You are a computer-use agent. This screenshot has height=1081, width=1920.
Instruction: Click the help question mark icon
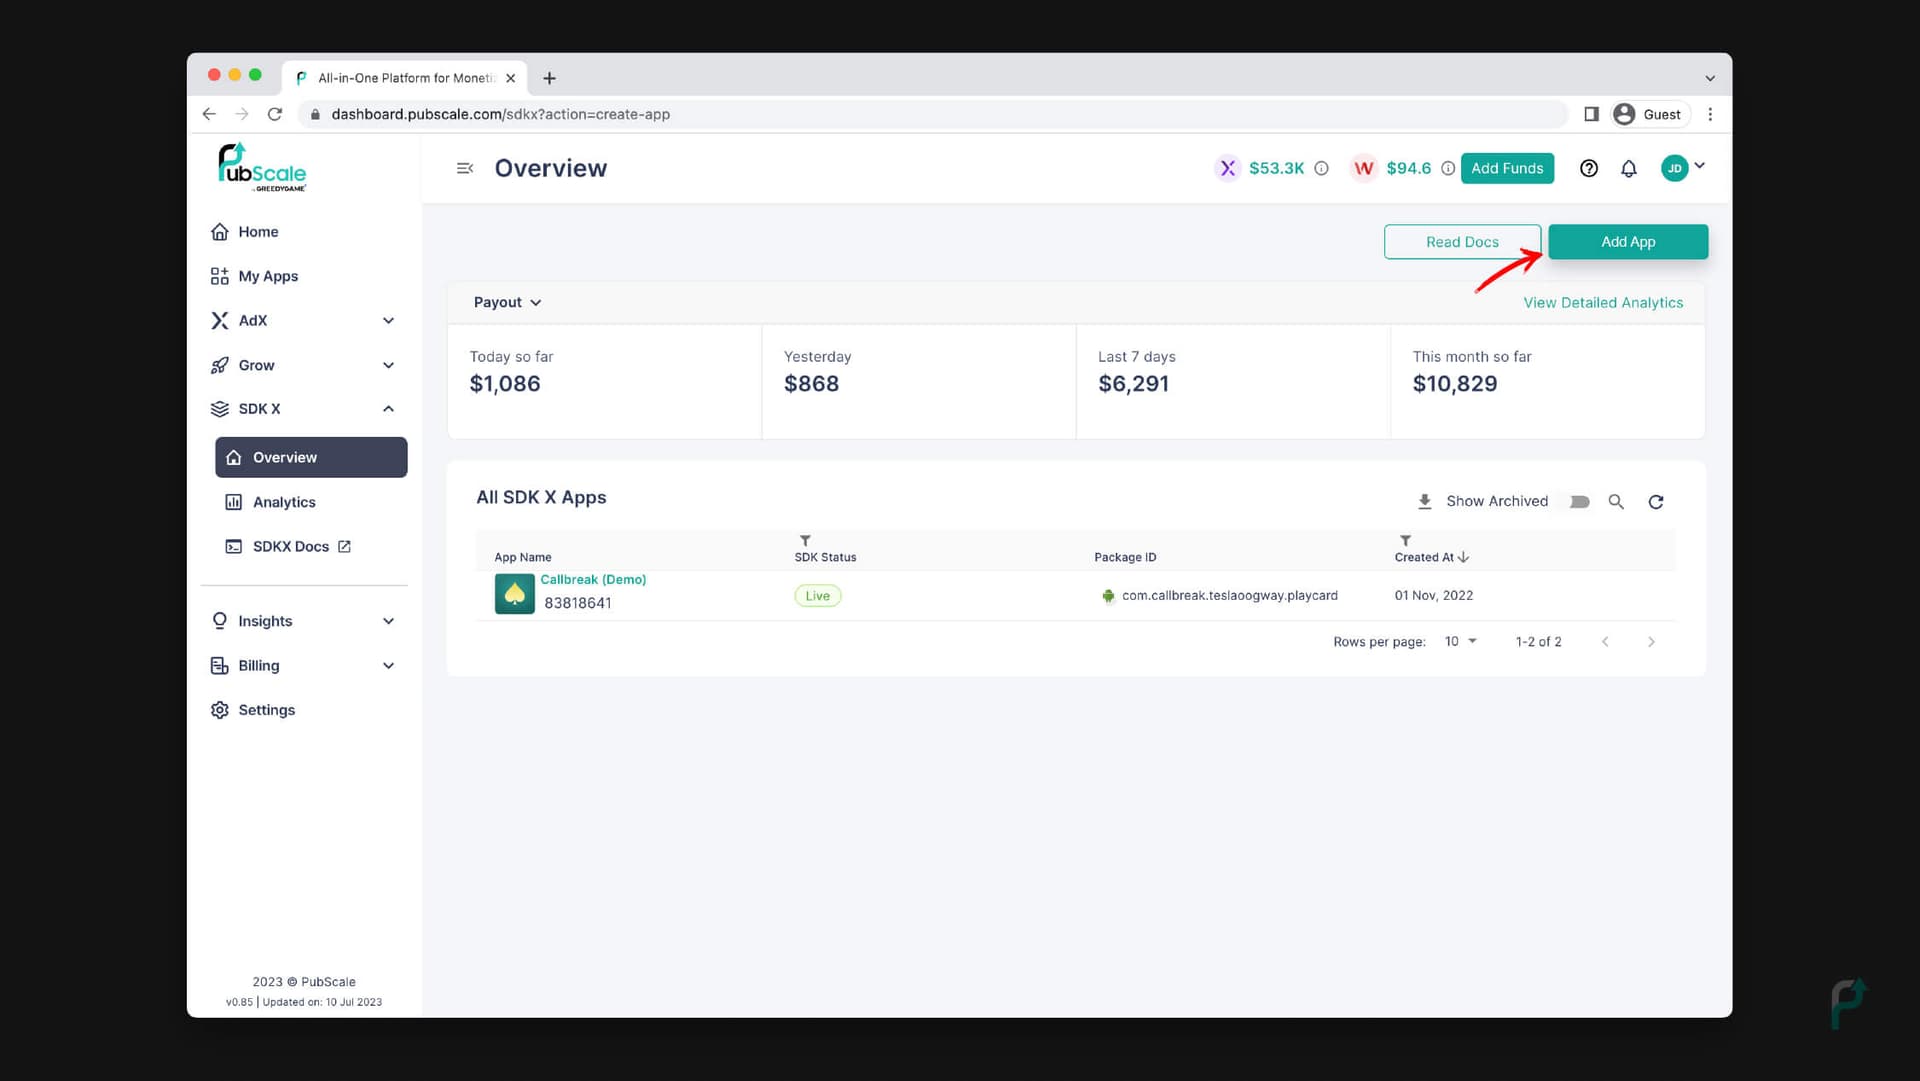point(1589,167)
